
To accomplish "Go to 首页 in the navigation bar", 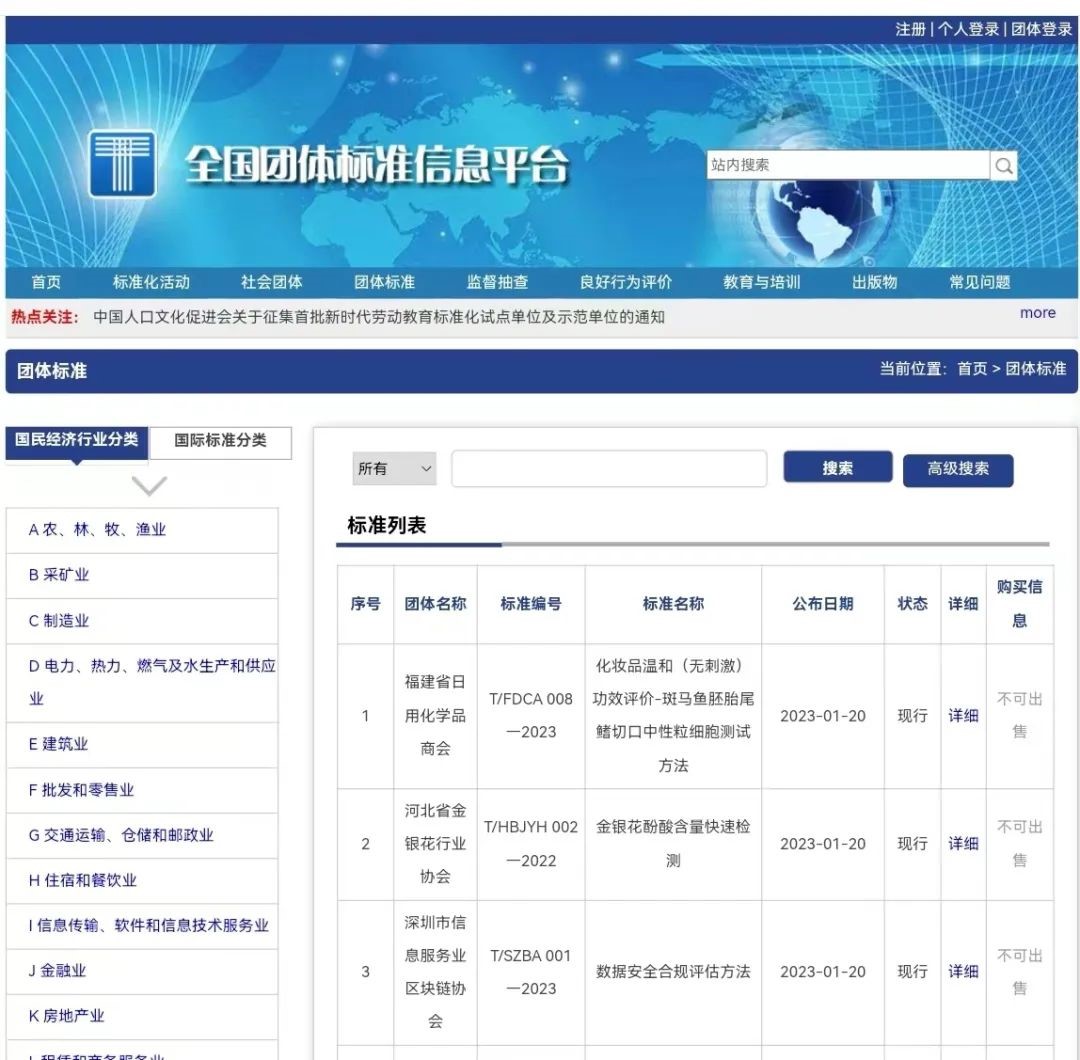I will 46,281.
